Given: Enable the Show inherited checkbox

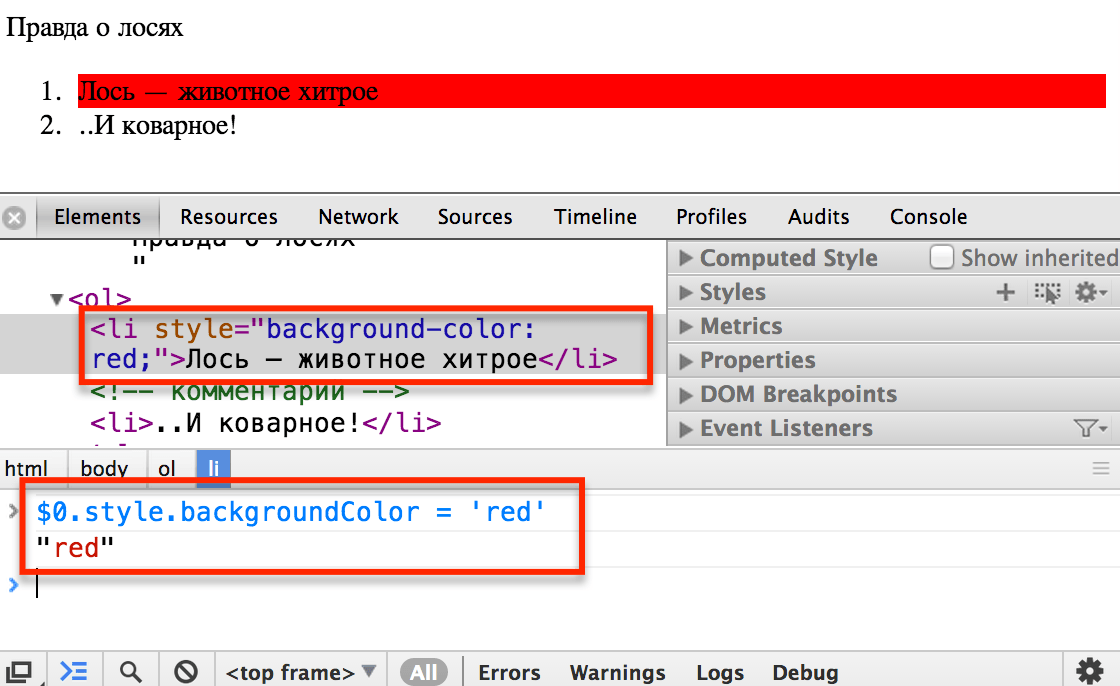Looking at the screenshot, I should click(x=942, y=258).
